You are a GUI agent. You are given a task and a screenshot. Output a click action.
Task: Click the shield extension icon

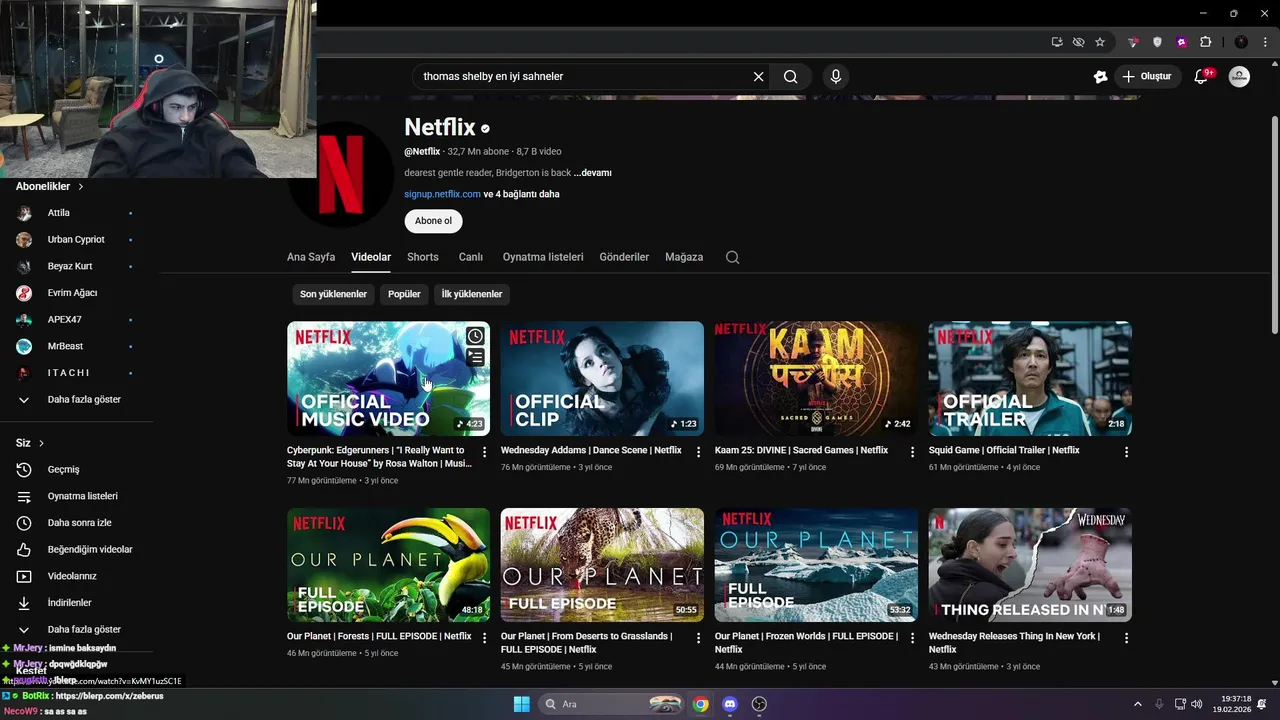pyautogui.click(x=1157, y=42)
